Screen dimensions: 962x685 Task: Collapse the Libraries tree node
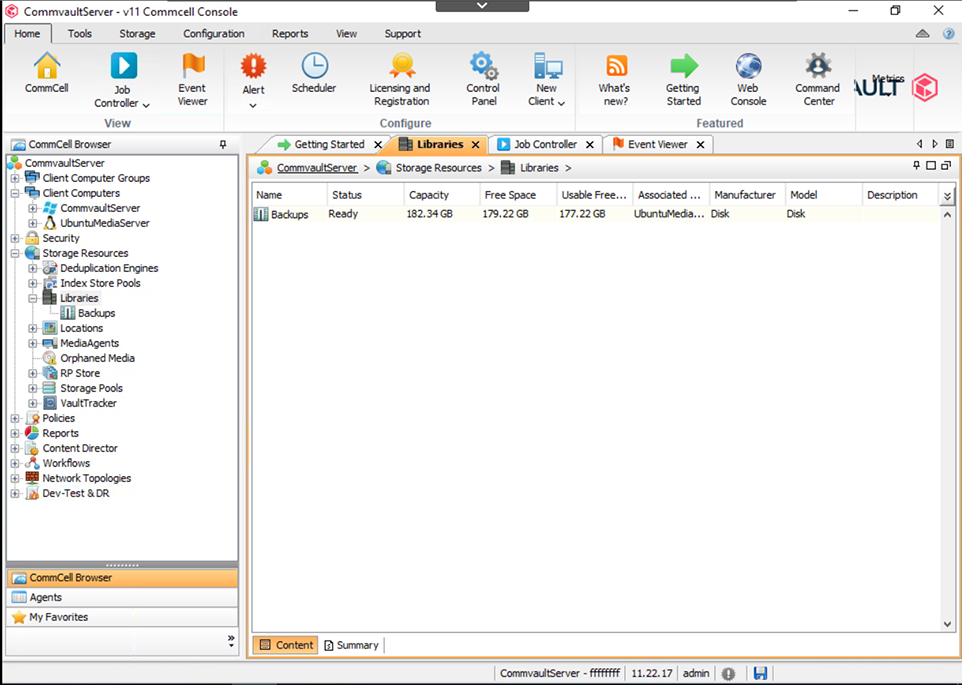coord(33,299)
